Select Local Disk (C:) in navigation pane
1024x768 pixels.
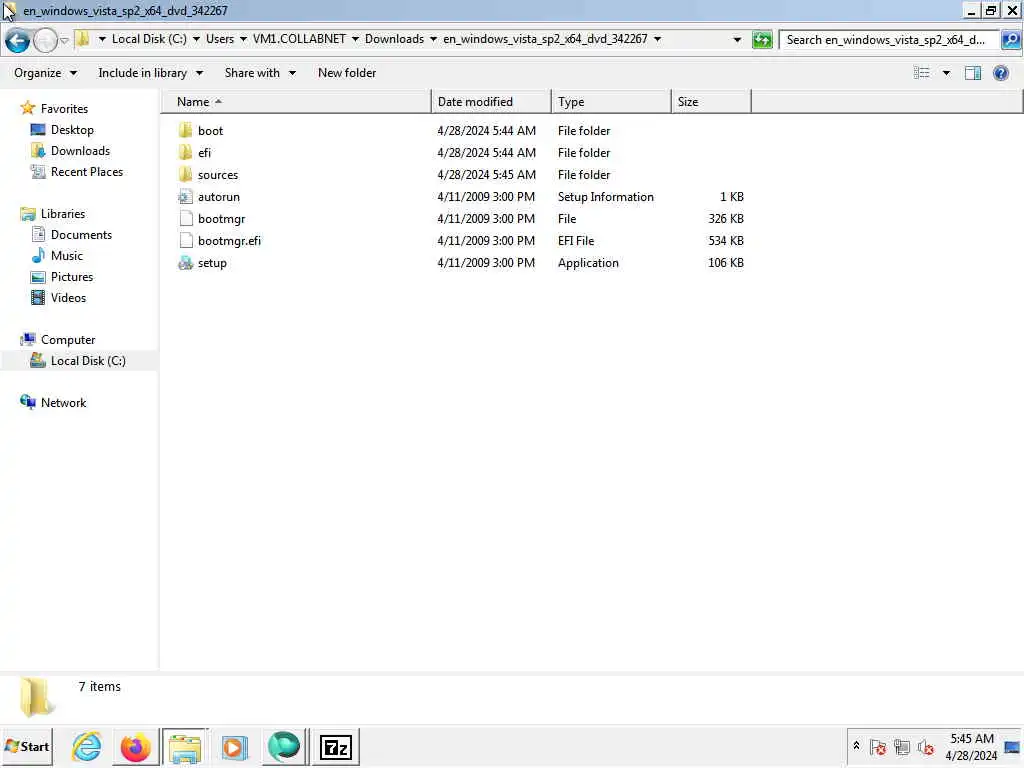coord(88,361)
